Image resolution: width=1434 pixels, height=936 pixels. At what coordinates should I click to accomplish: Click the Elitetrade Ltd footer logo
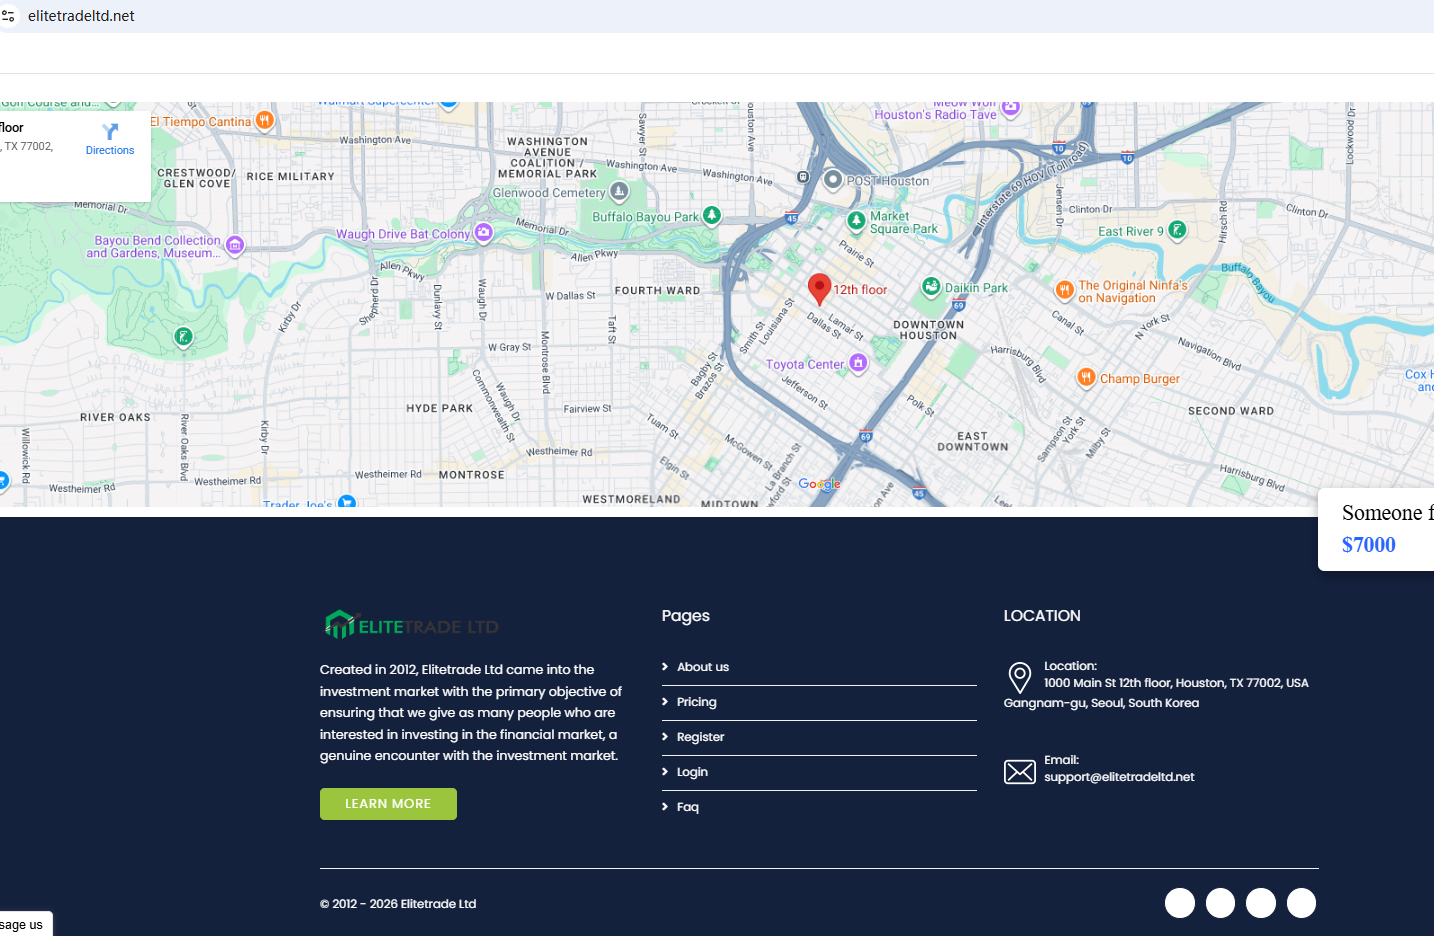(411, 626)
